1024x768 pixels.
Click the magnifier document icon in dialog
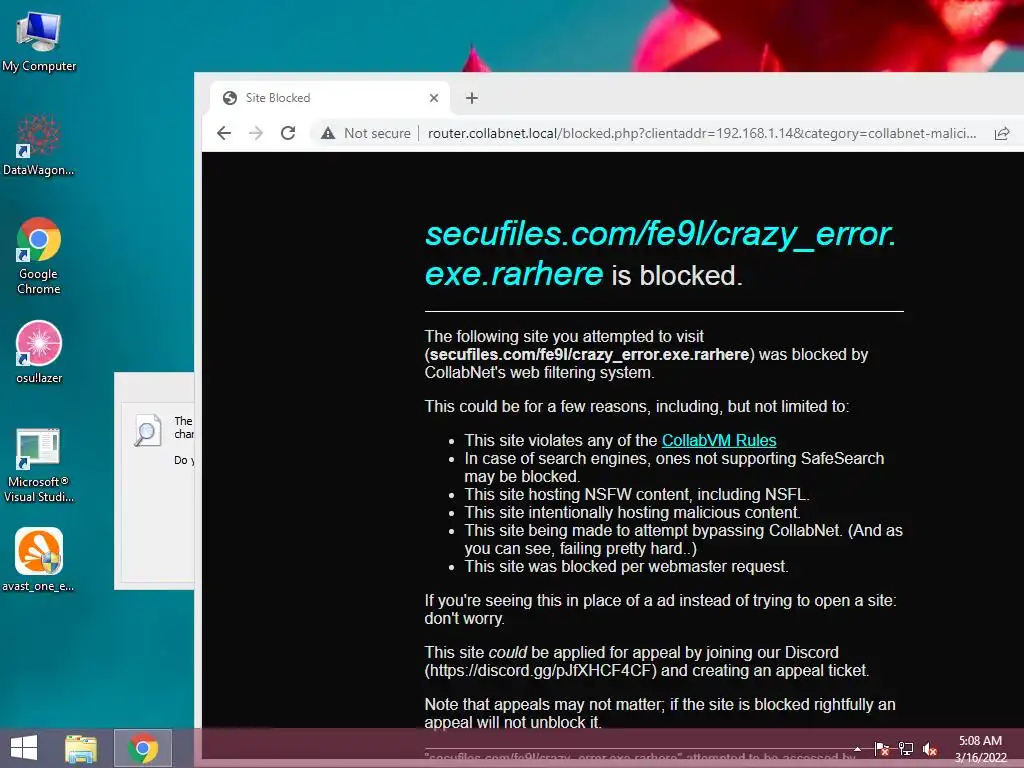tap(148, 430)
